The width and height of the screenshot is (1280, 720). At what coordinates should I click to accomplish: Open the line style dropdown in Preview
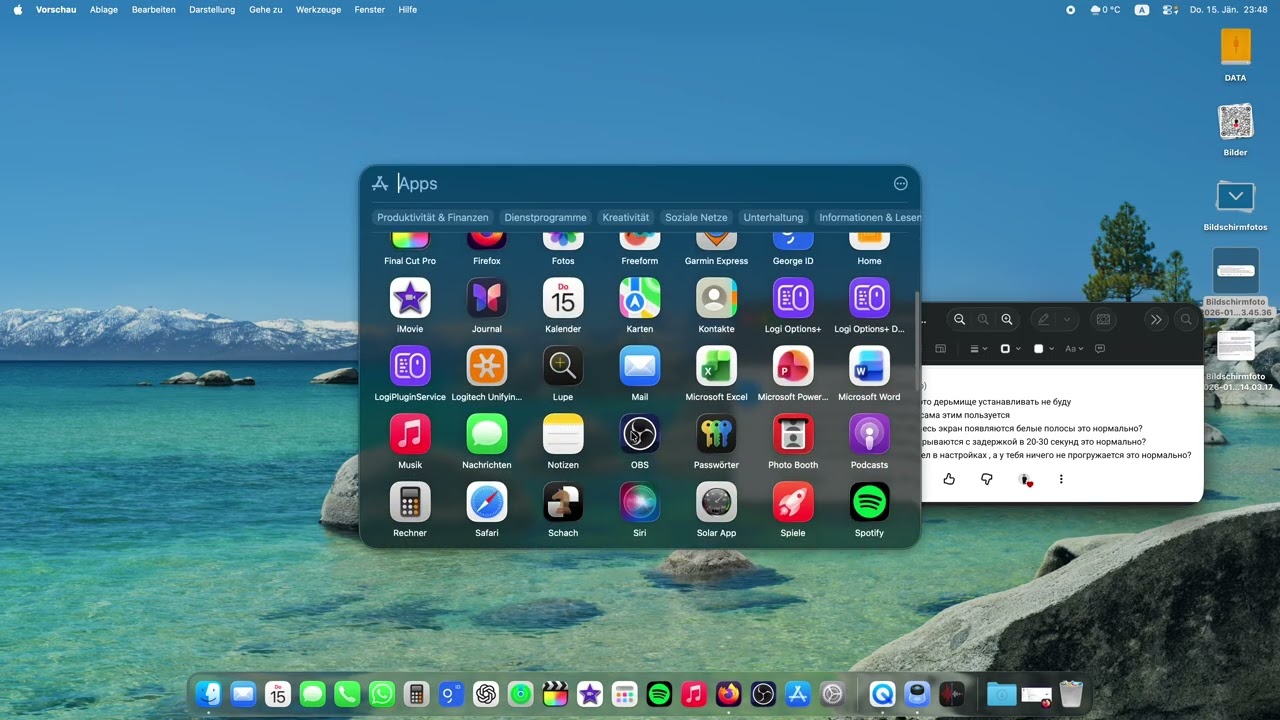(979, 349)
